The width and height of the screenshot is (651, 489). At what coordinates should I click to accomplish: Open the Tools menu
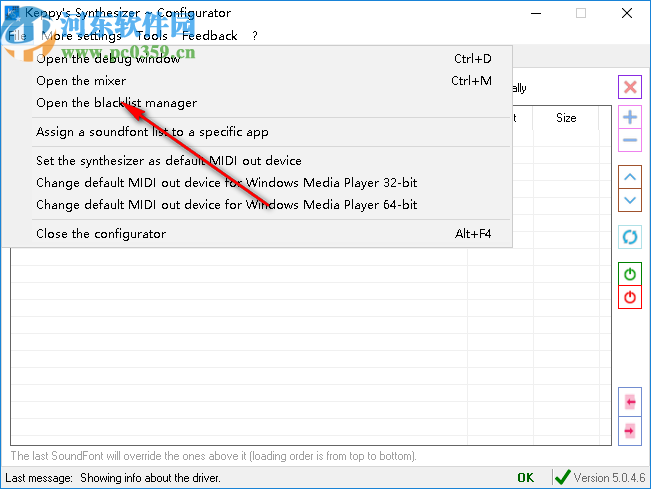(152, 36)
